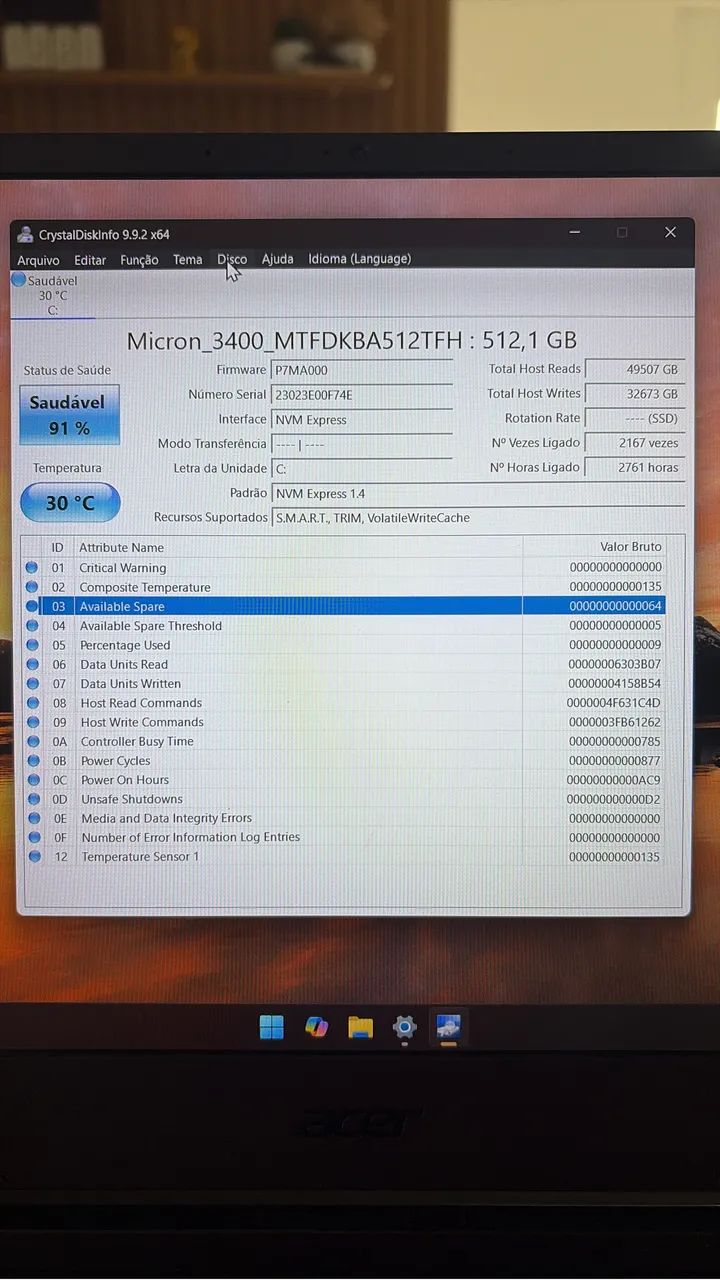Select the Temperature Sensor 1 row

pyautogui.click(x=344, y=857)
